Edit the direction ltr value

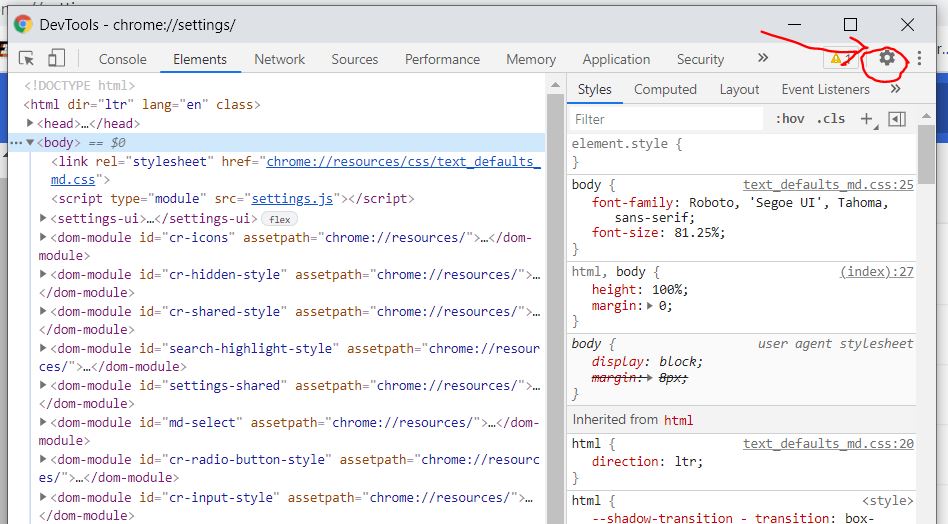tap(685, 461)
